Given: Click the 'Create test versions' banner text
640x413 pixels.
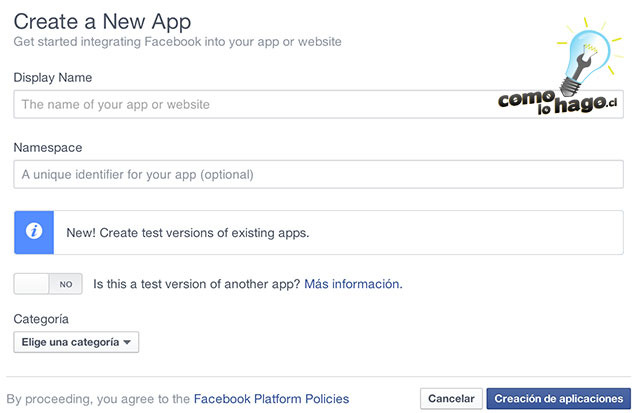Looking at the screenshot, I should coord(188,233).
